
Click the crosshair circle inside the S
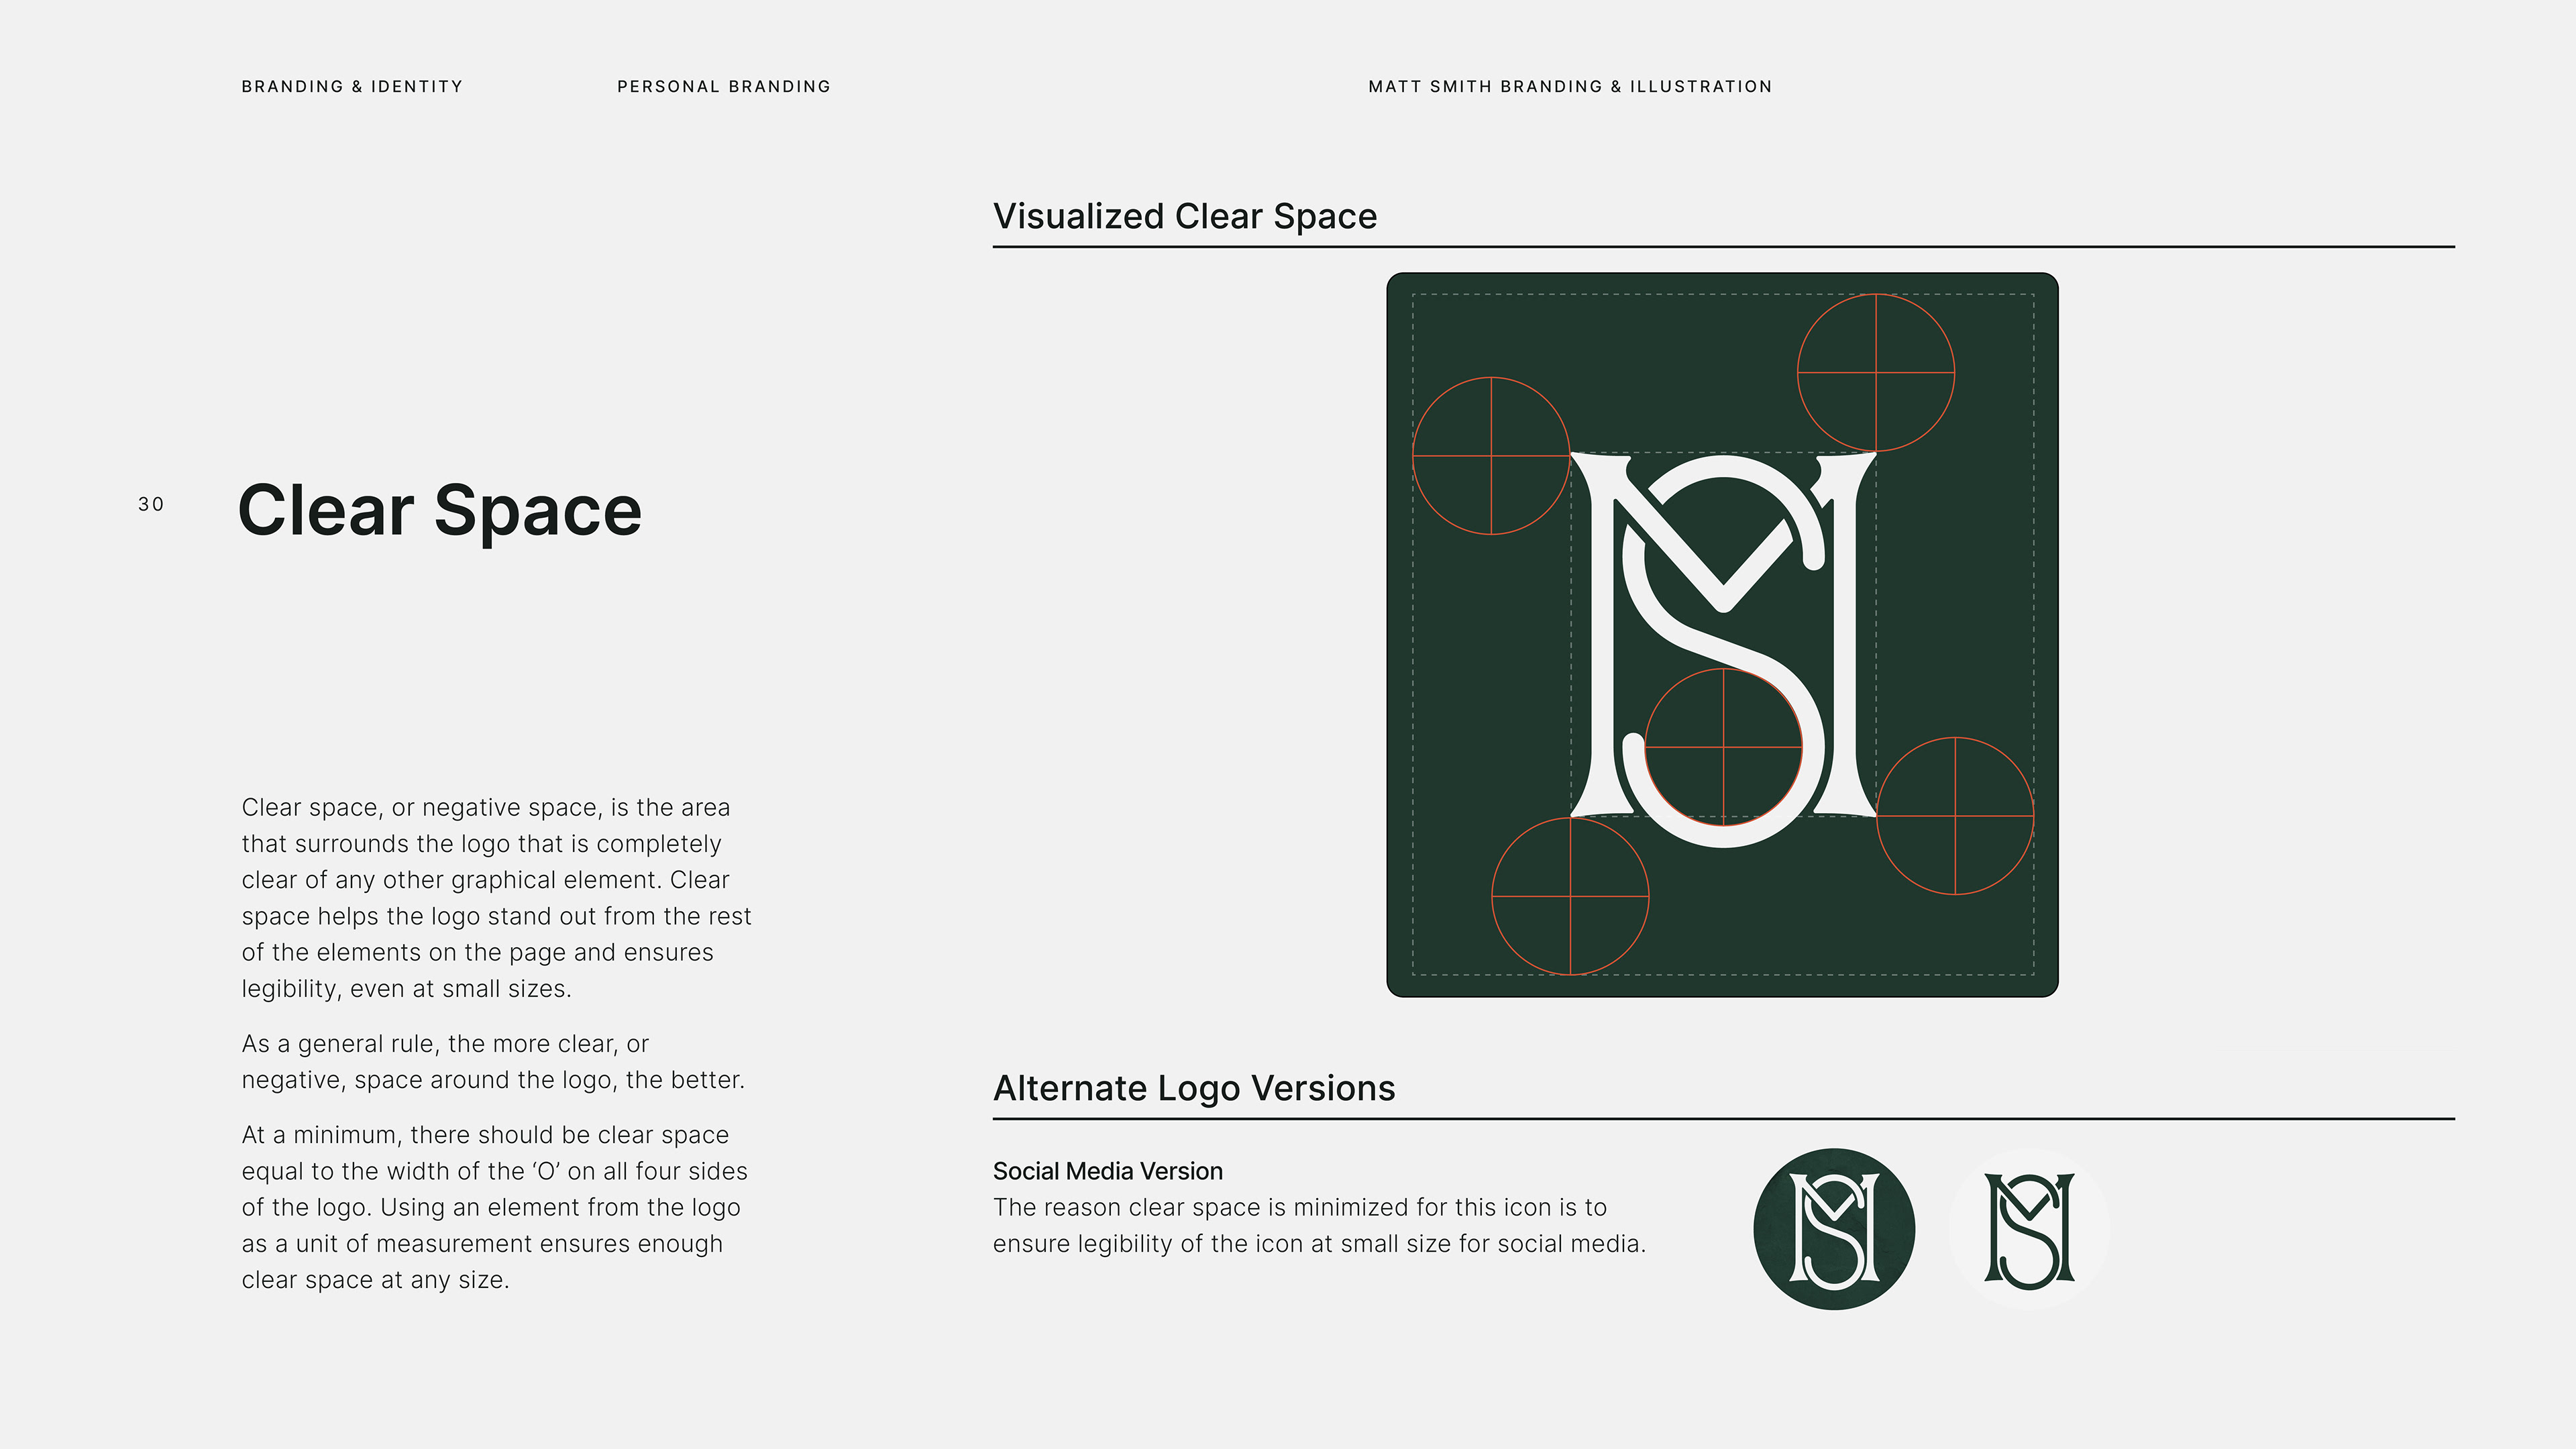pyautogui.click(x=1723, y=747)
